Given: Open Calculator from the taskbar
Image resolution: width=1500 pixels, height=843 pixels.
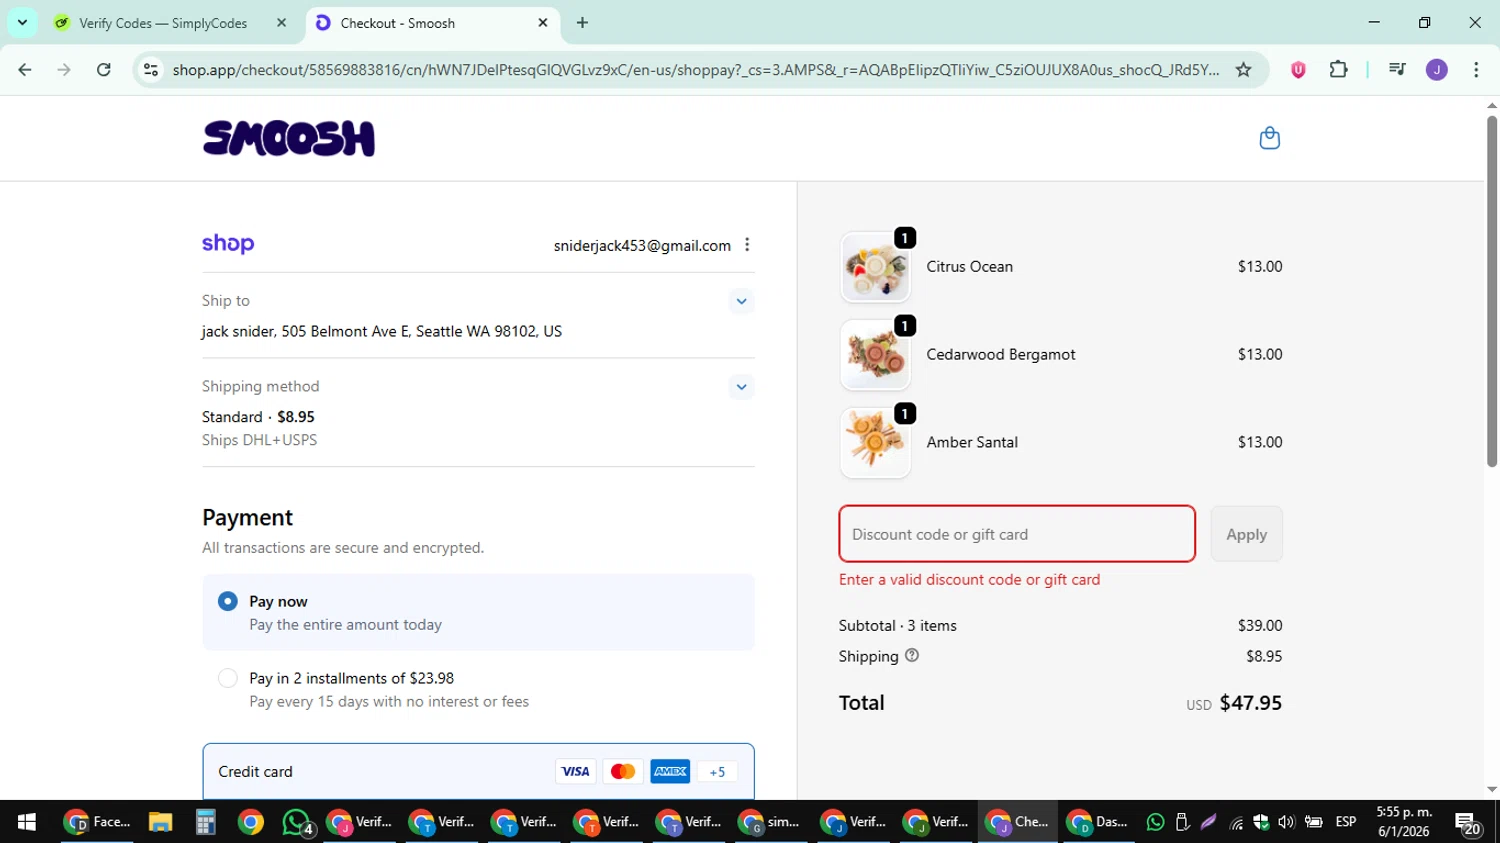Looking at the screenshot, I should coord(205,822).
